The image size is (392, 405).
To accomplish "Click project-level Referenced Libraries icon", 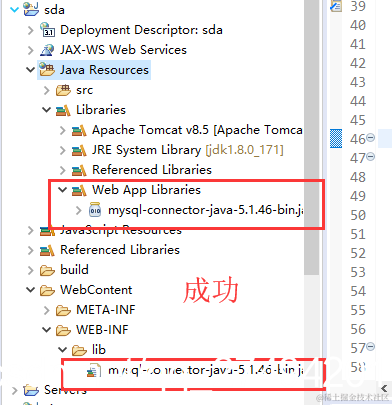I will tap(47, 250).
